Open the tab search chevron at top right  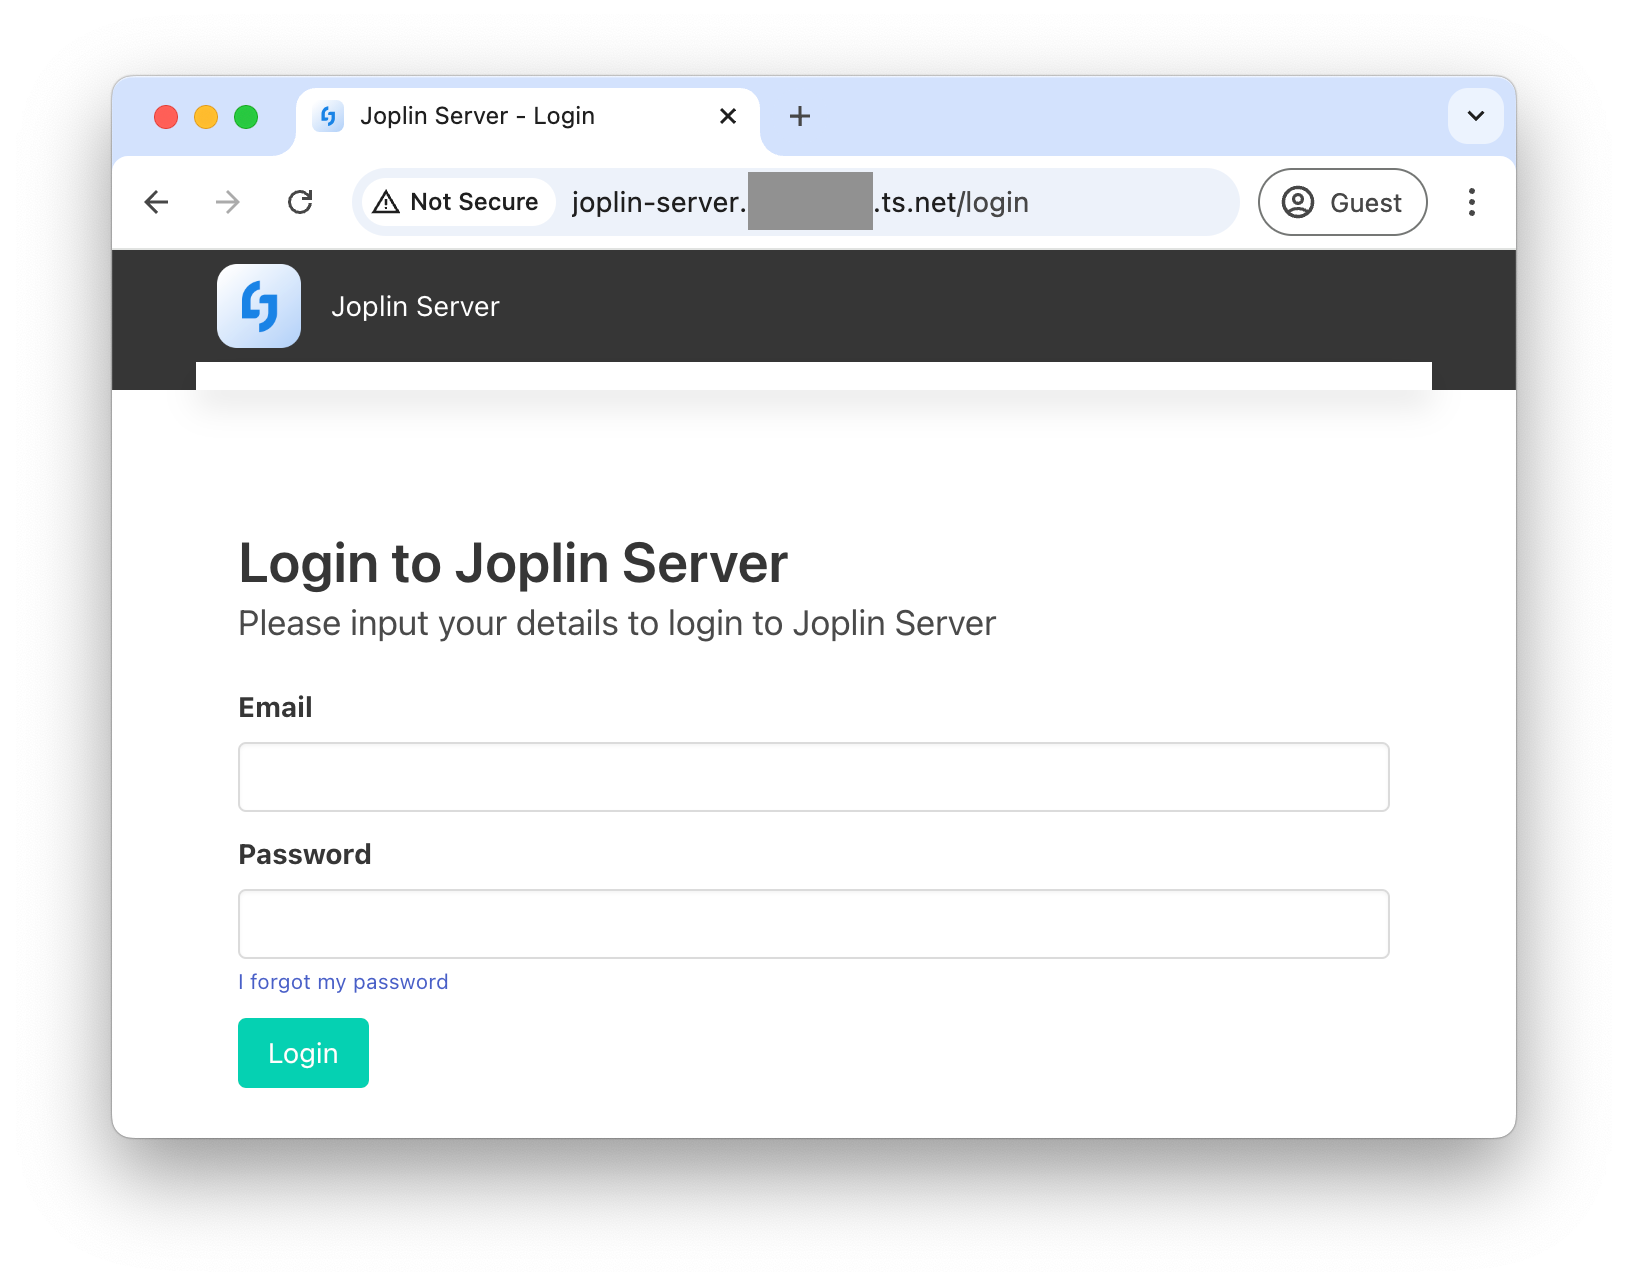click(x=1475, y=116)
